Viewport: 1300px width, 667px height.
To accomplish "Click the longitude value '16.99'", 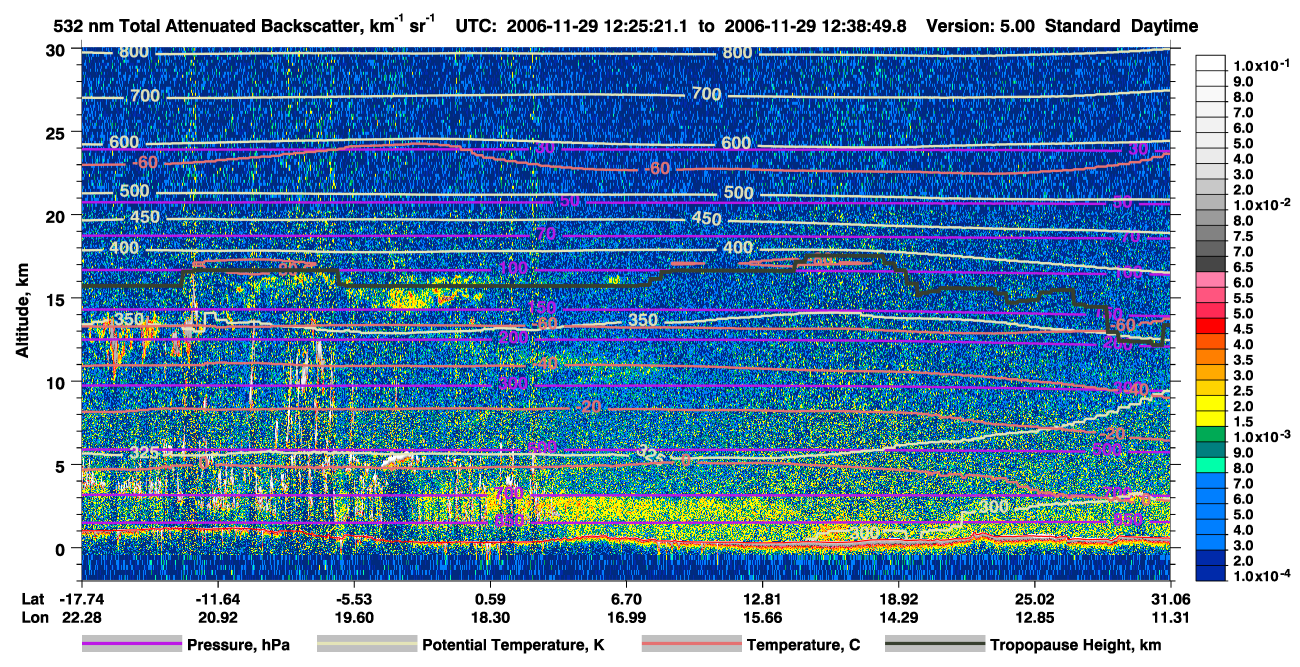I will (x=626, y=618).
